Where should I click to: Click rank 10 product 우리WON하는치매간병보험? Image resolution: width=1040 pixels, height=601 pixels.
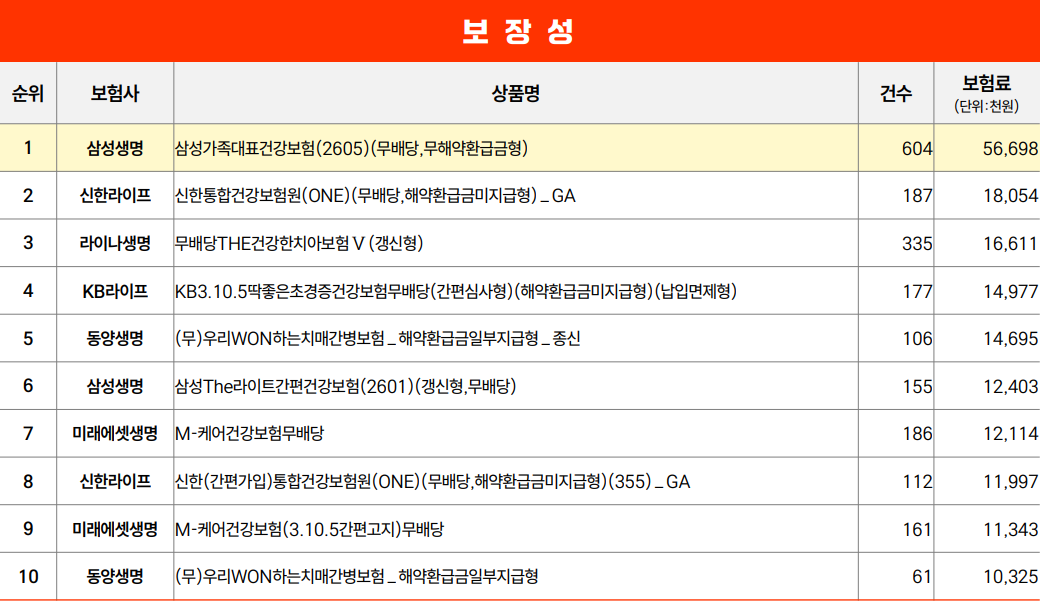point(357,576)
